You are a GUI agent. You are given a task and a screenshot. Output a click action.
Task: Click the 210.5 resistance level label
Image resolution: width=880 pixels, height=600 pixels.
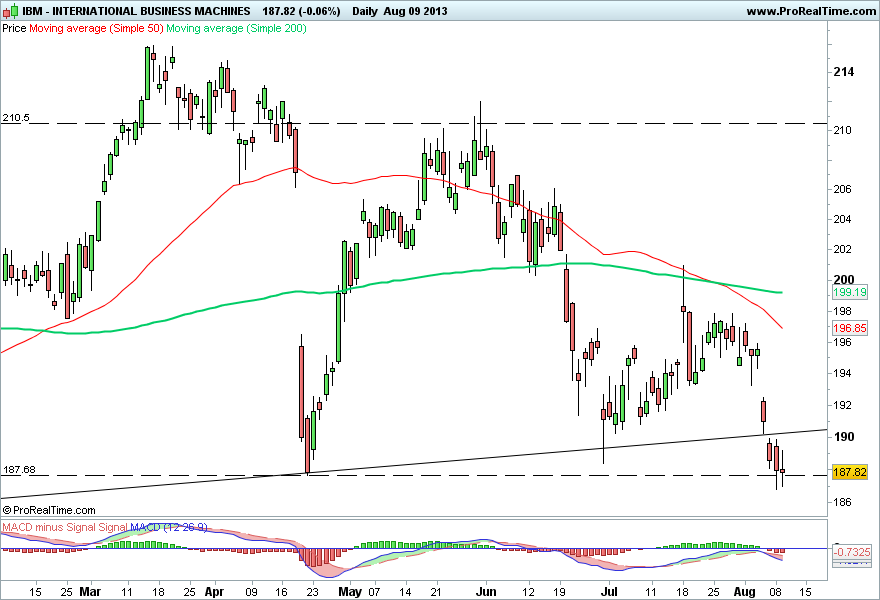click(x=16, y=118)
